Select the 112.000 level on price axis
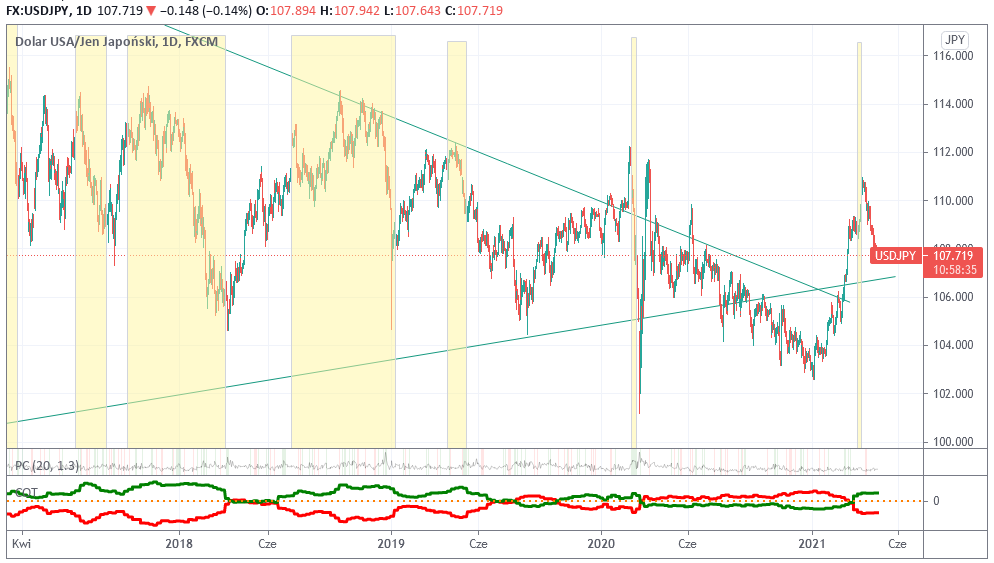The height and width of the screenshot is (563, 994). 953,152
